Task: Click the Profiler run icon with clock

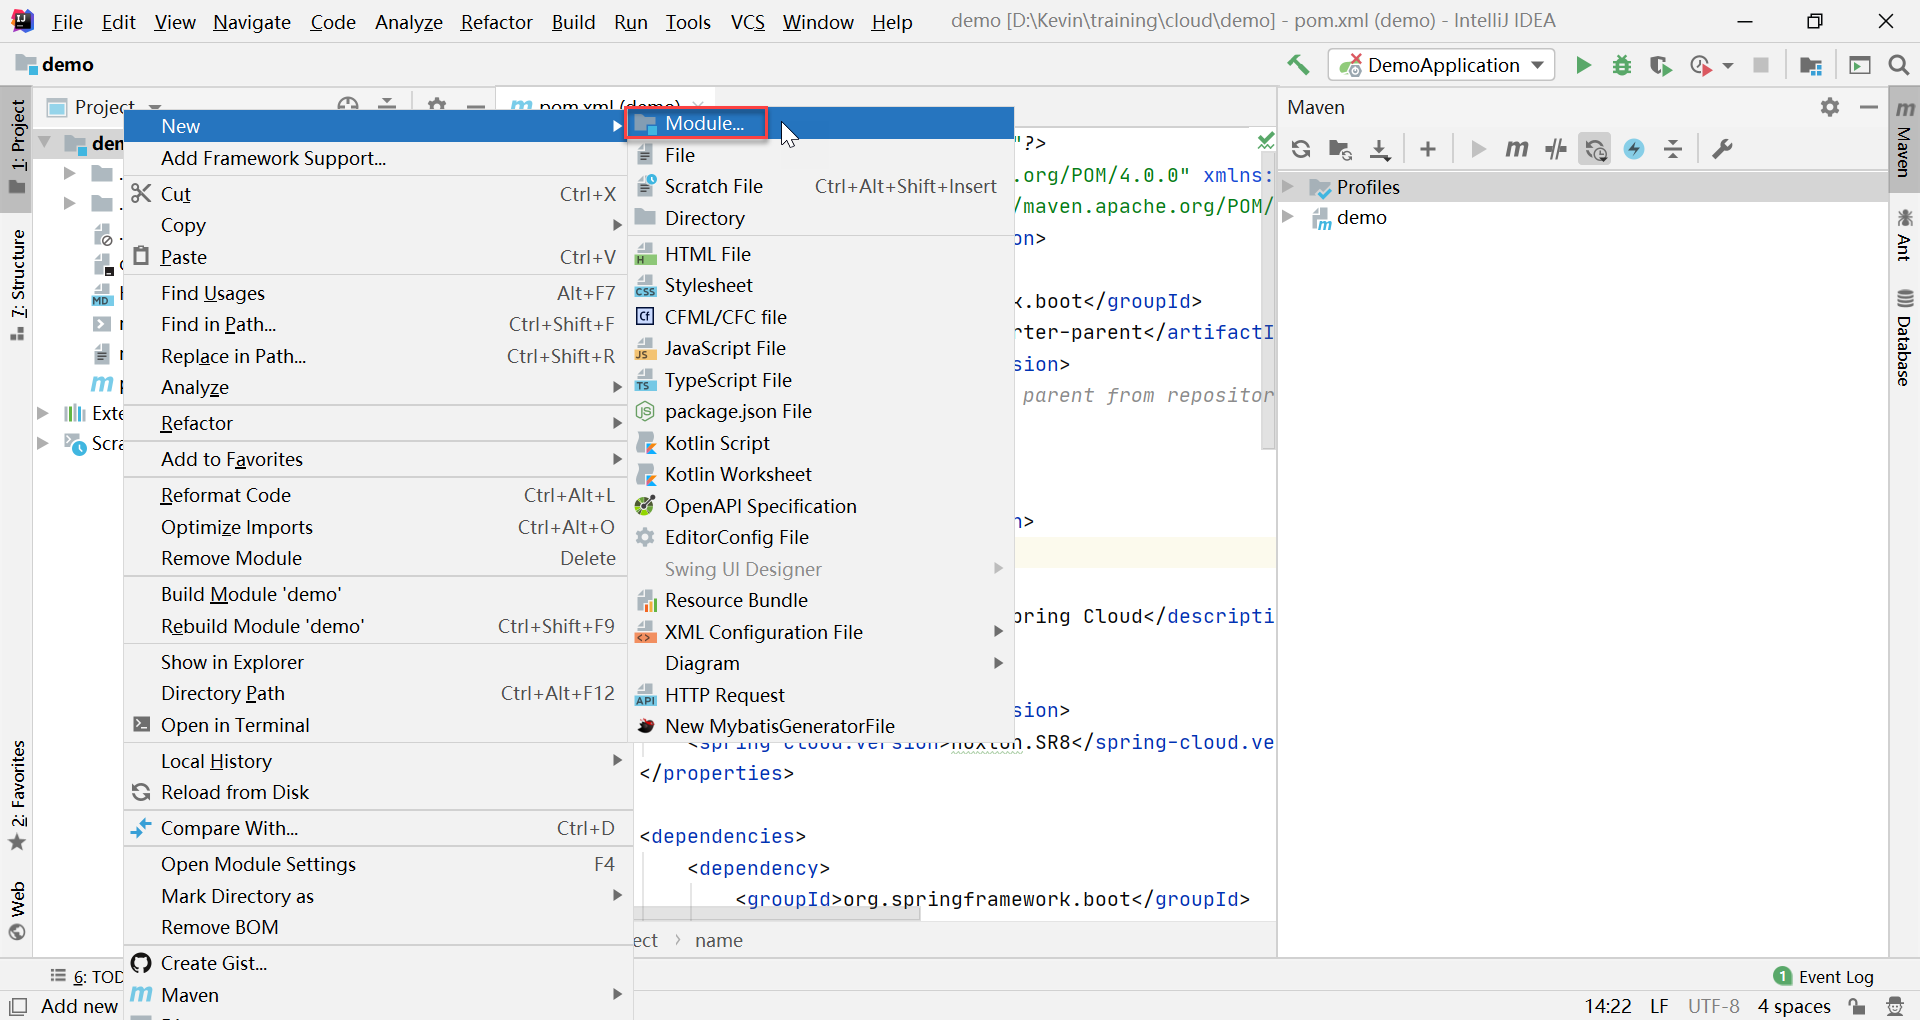Action: pos(1700,65)
